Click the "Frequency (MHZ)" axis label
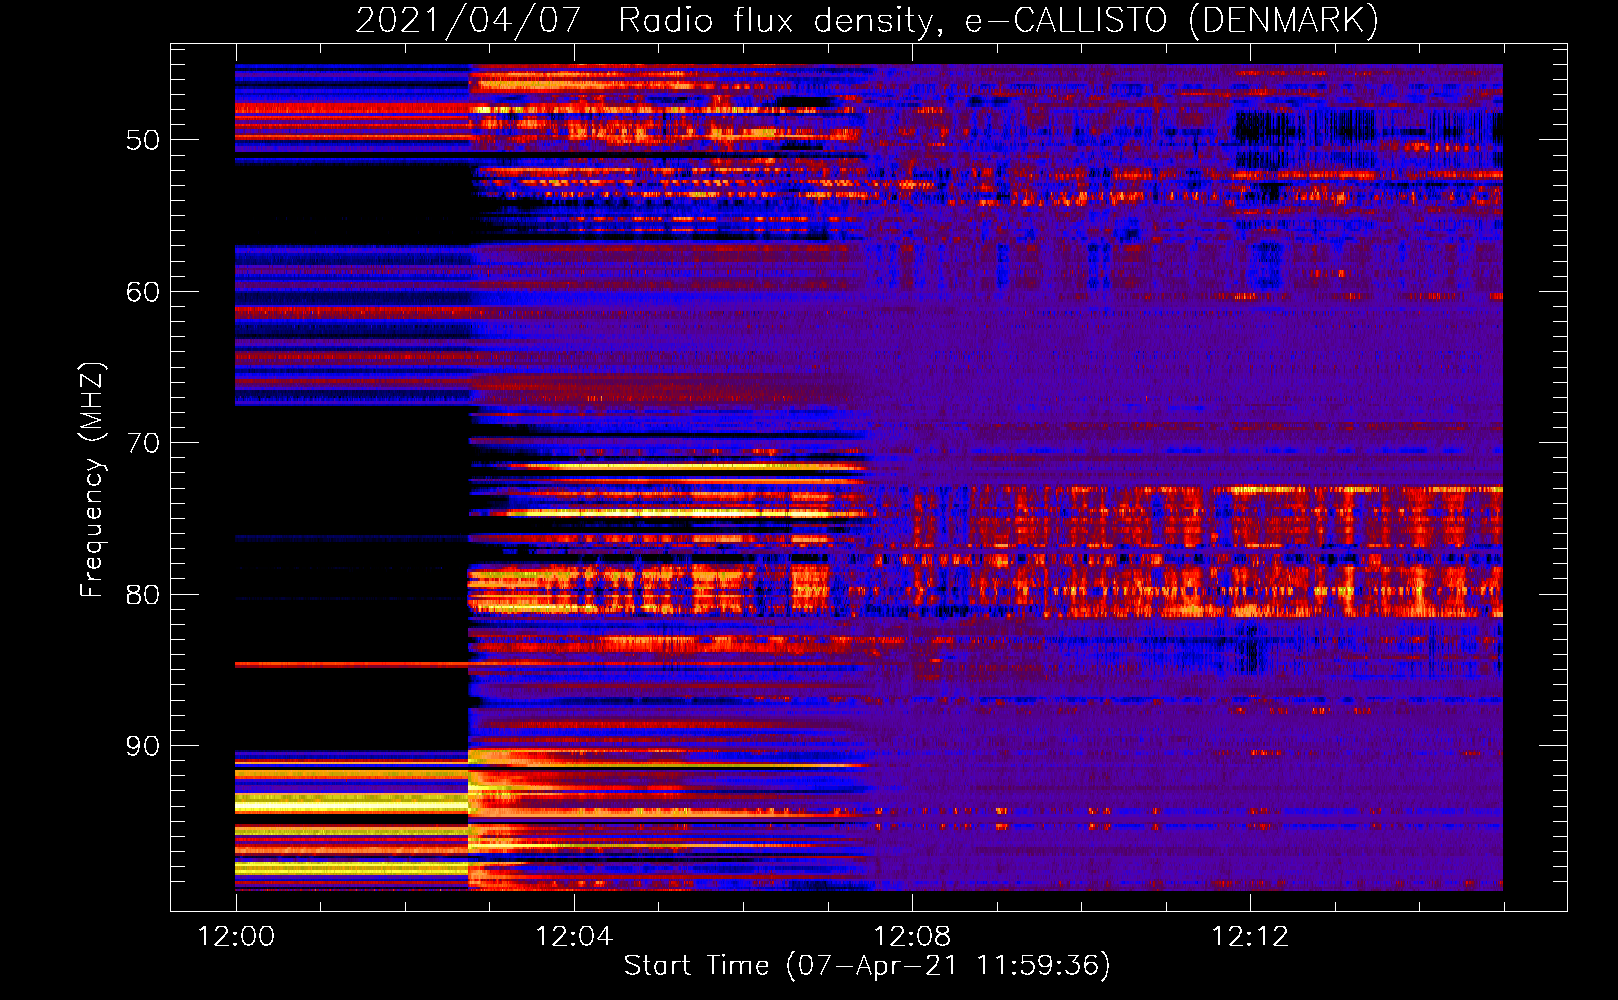Viewport: 1618px width, 1000px height. (92, 479)
